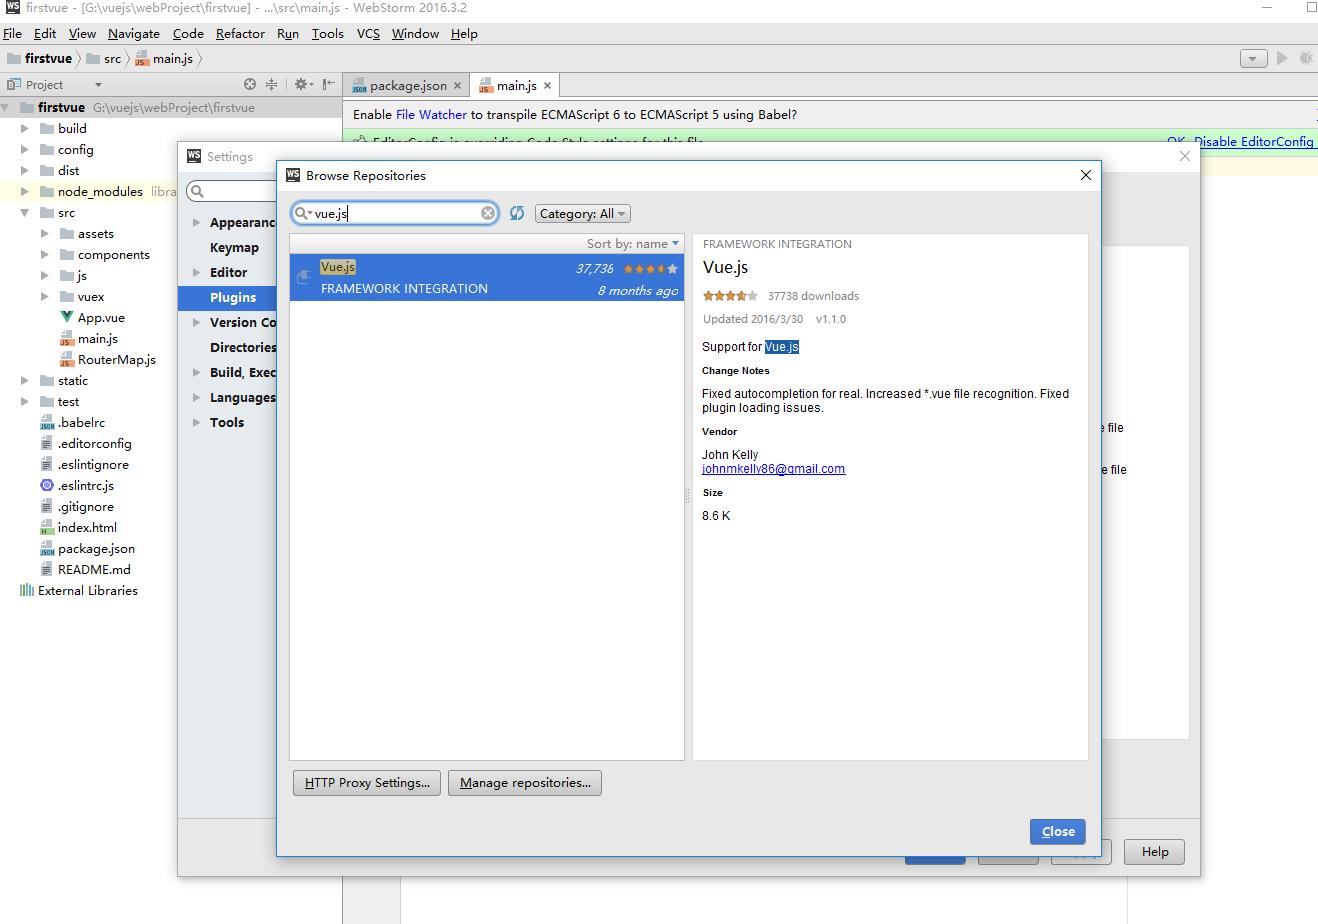Screen dimensions: 1318x924
Task: Open johnmkelly86@gmail.com link
Action: pos(773,469)
